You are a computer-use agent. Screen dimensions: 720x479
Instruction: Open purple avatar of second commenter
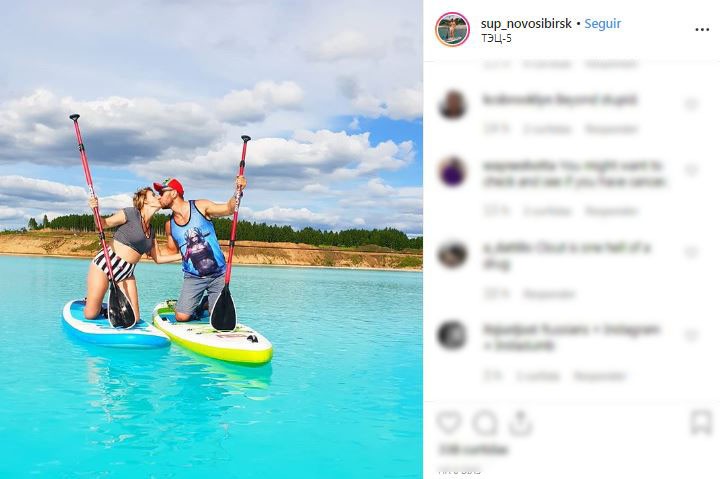453,171
